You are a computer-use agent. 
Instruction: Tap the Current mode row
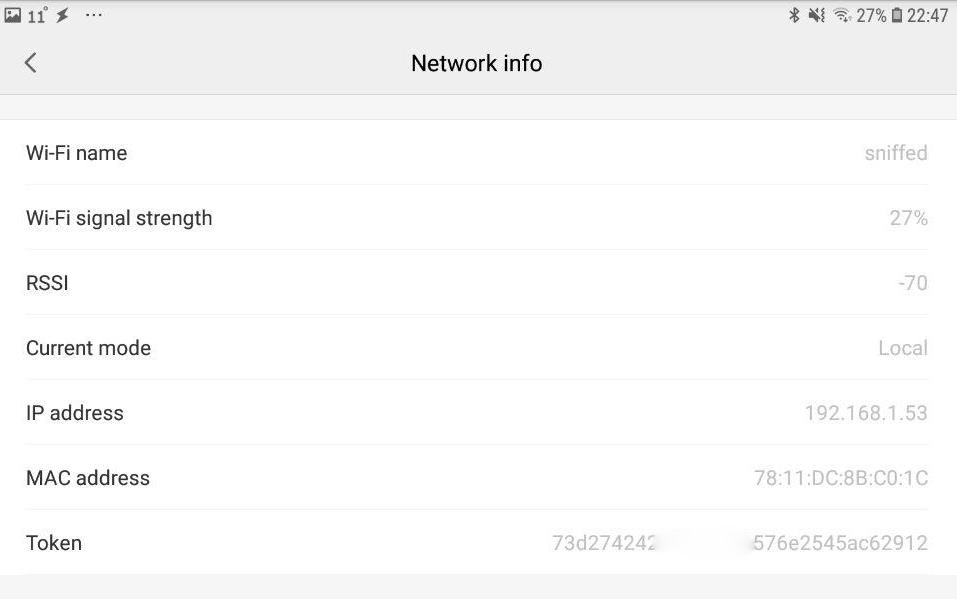tap(477, 348)
